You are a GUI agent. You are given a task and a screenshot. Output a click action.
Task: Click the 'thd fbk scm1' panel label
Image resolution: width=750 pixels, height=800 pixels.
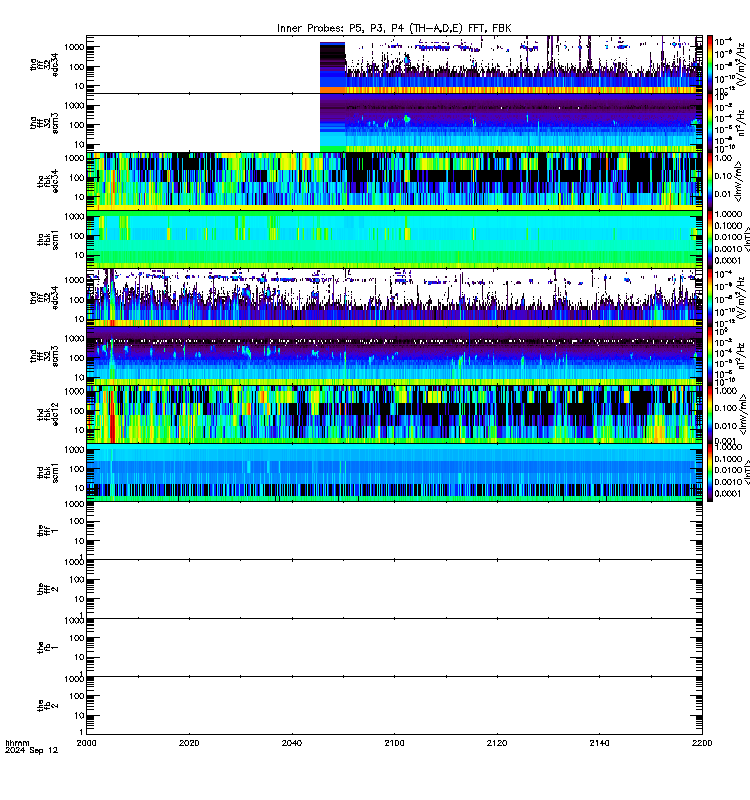pos(48,472)
